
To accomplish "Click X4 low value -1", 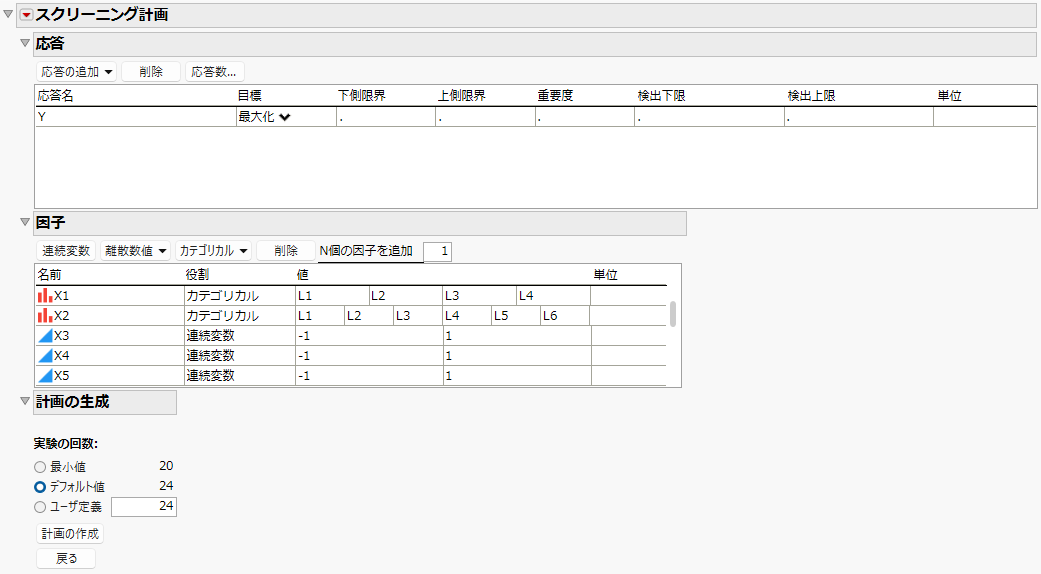I will tap(369, 356).
